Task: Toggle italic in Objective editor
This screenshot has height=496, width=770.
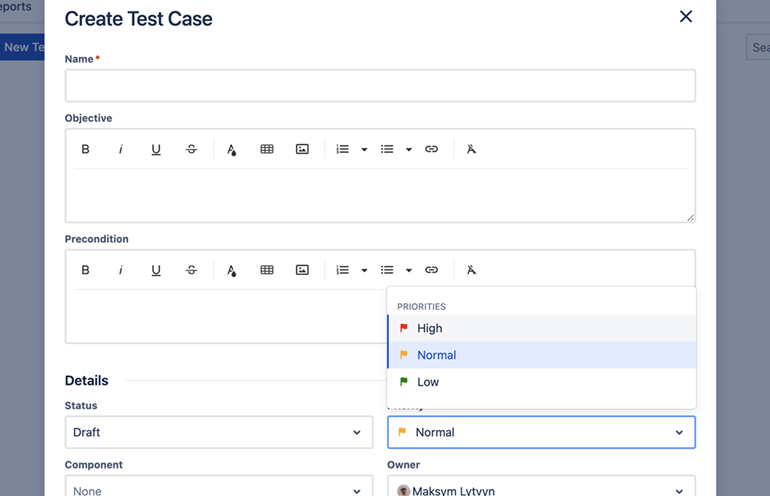Action: [x=121, y=149]
